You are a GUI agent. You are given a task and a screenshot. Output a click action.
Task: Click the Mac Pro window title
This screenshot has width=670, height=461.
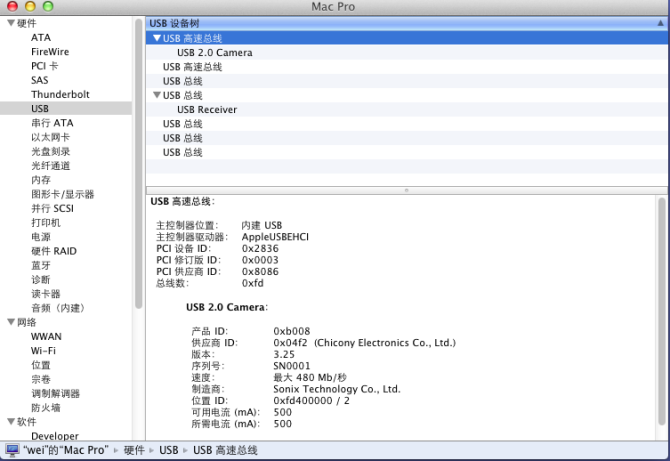coord(333,7)
